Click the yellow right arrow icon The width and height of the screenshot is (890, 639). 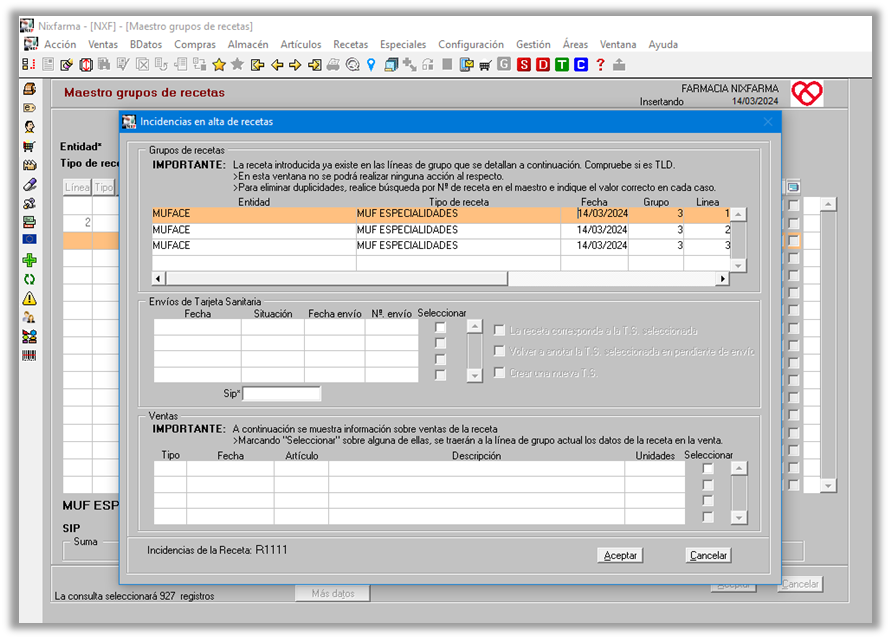point(295,65)
